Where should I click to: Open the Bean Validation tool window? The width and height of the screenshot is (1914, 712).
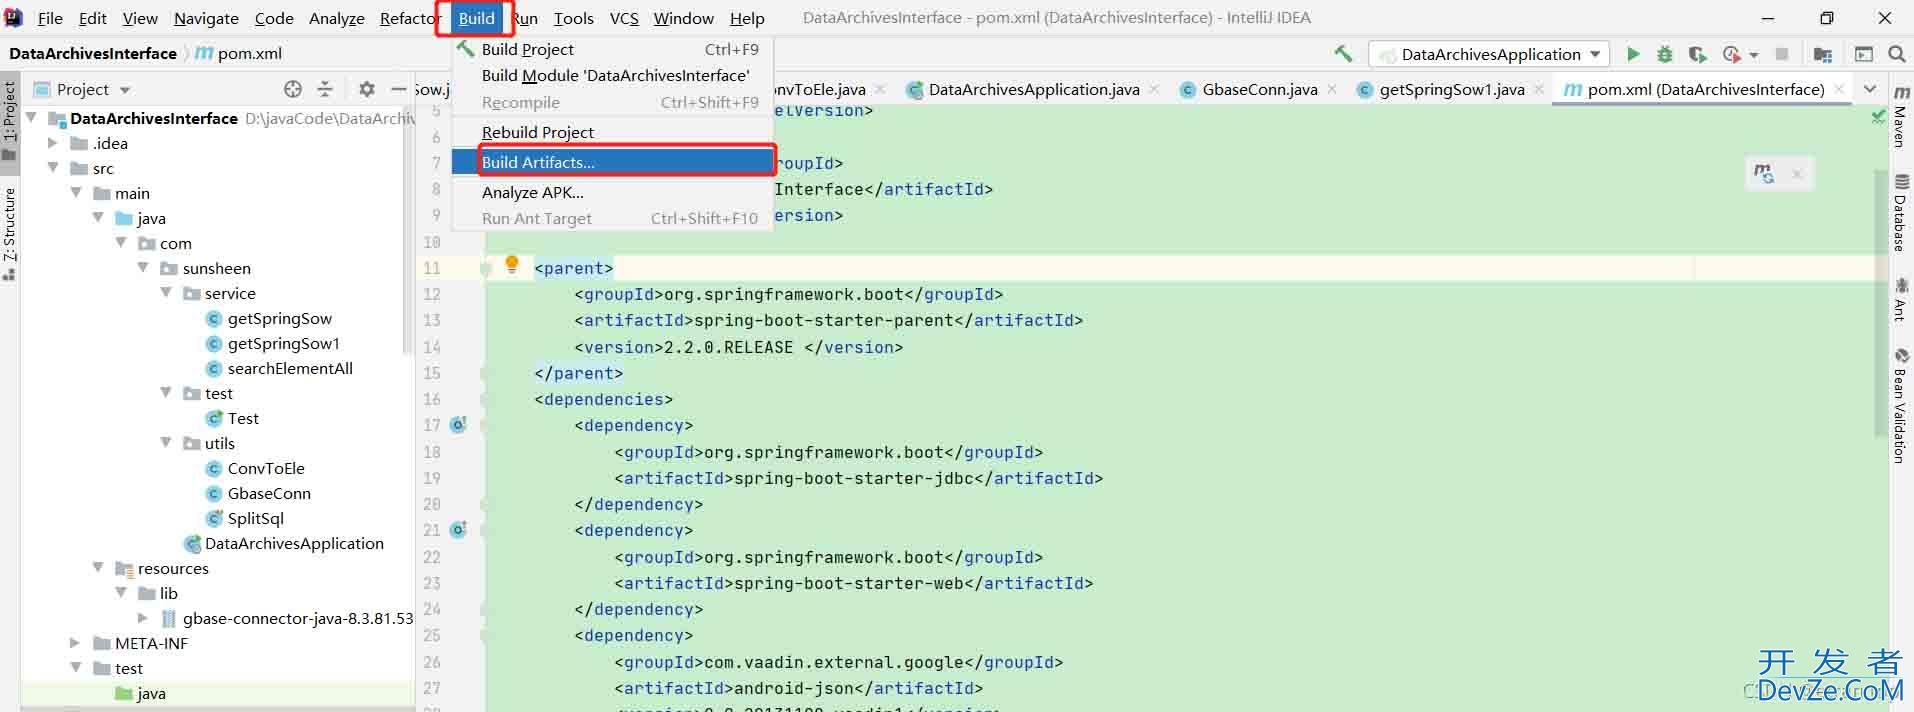1901,405
